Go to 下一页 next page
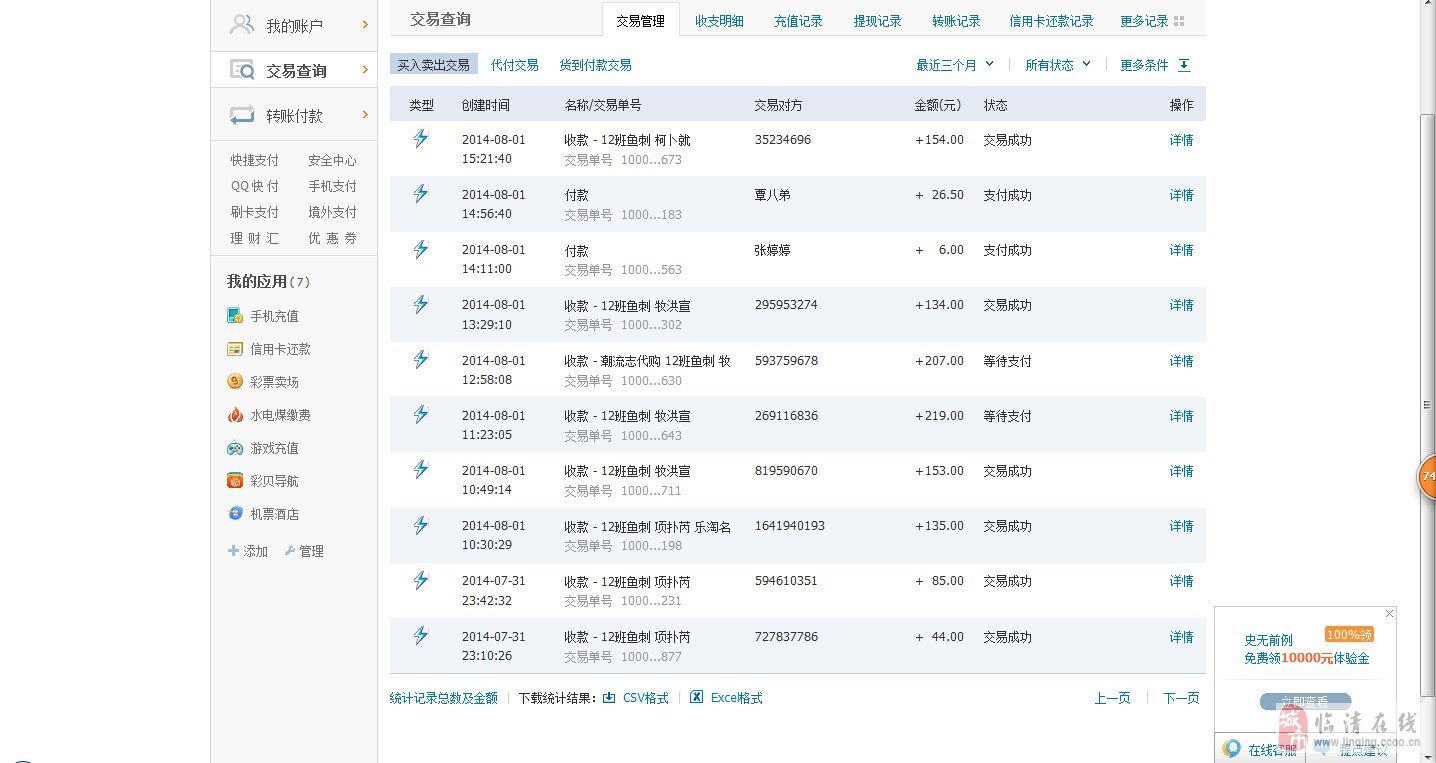1436x763 pixels. coord(1181,698)
